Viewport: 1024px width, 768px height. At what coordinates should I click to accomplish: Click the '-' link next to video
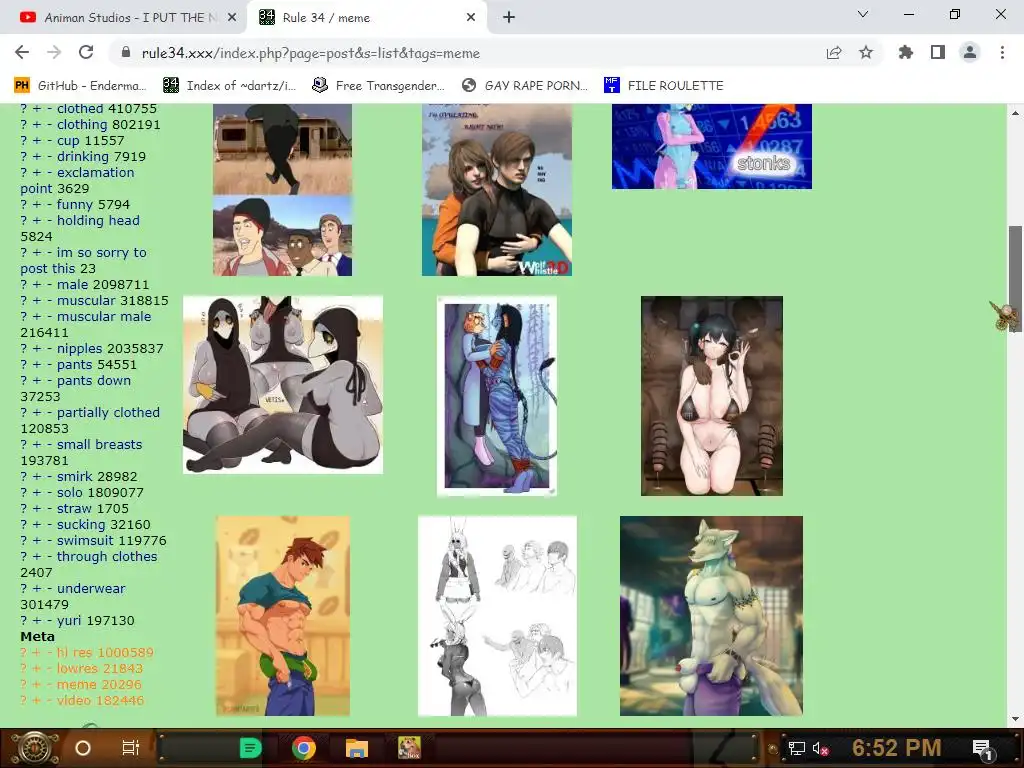click(49, 700)
